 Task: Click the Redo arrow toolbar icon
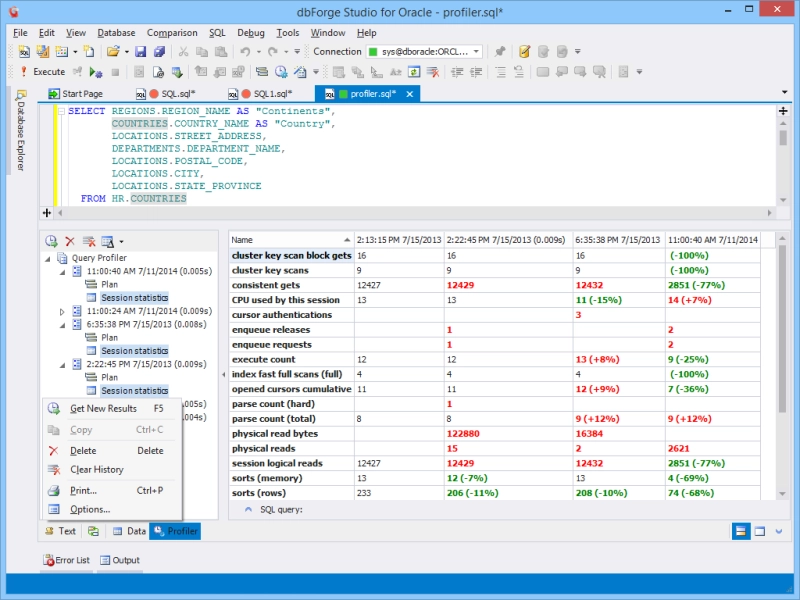point(273,52)
